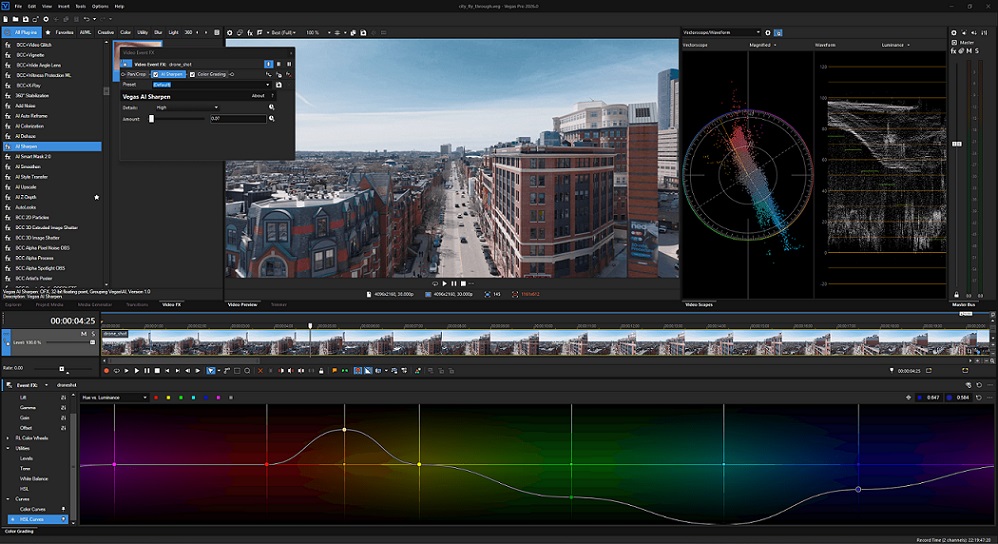The image size is (998, 544).
Task: Adjust the AI Sharpen Amount slider handle
Action: [151, 119]
